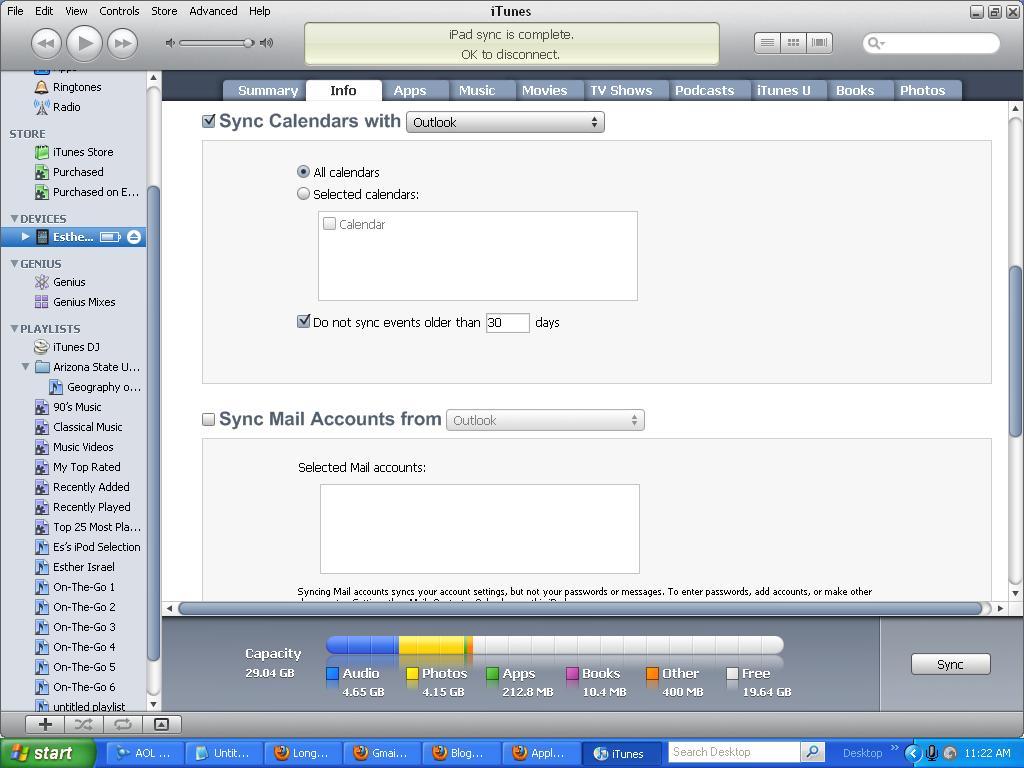Open the Outlook calendars dropdown
Image resolution: width=1024 pixels, height=768 pixels.
505,121
